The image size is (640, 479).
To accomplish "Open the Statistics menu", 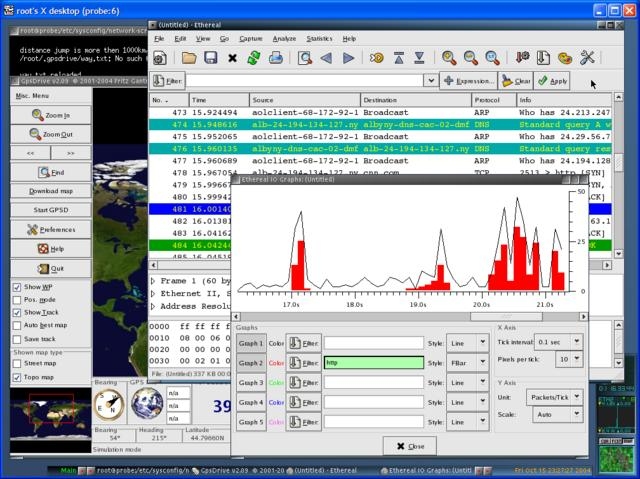I will pos(319,38).
